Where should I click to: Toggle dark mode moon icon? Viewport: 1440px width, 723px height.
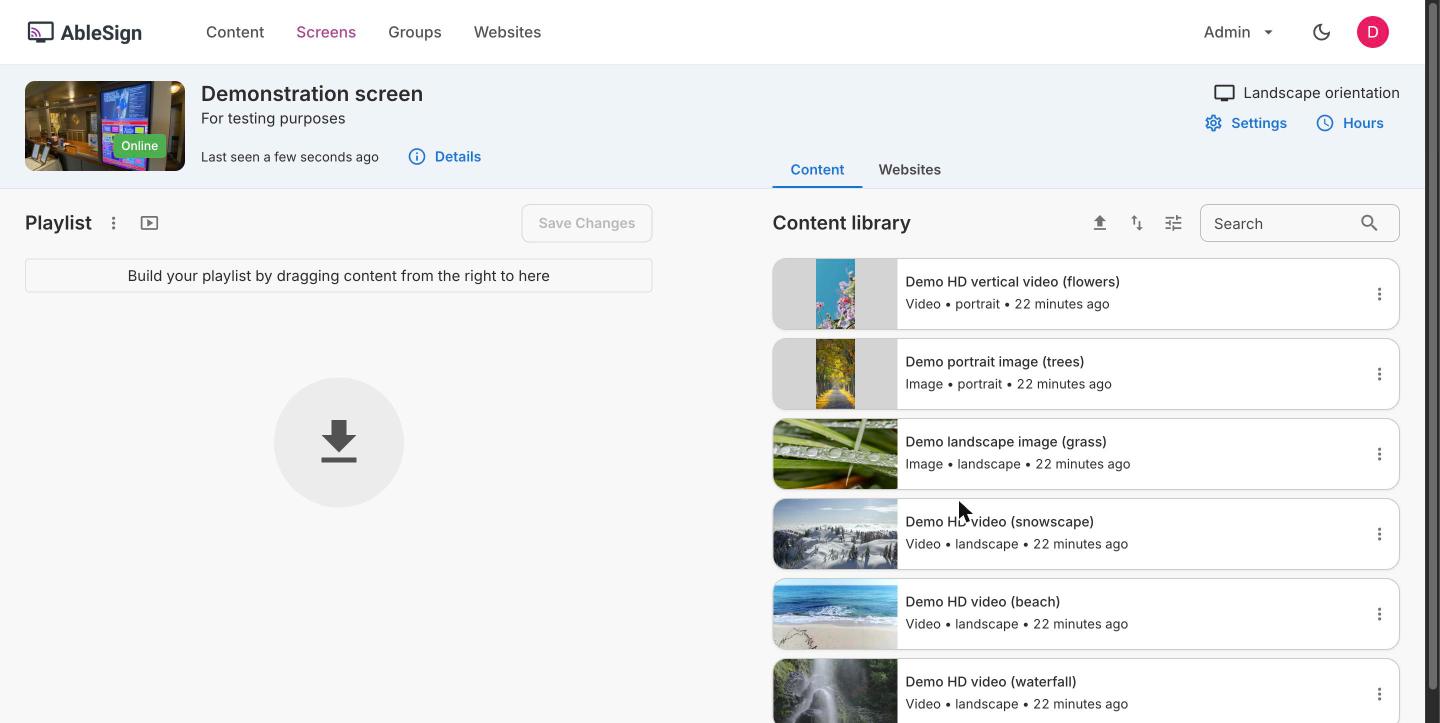click(1321, 32)
